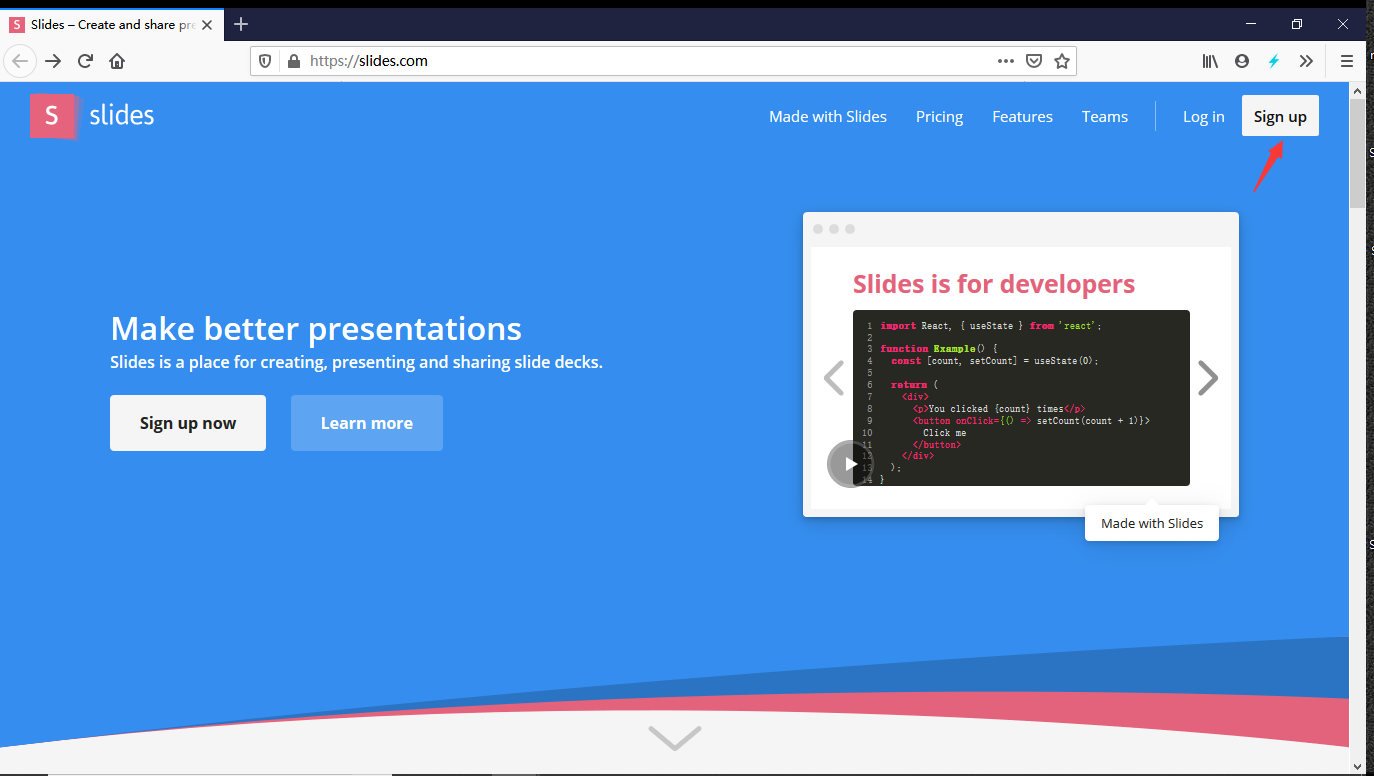The height and width of the screenshot is (776, 1374).
Task: Click the scrollbar up arrow
Action: [x=1357, y=90]
